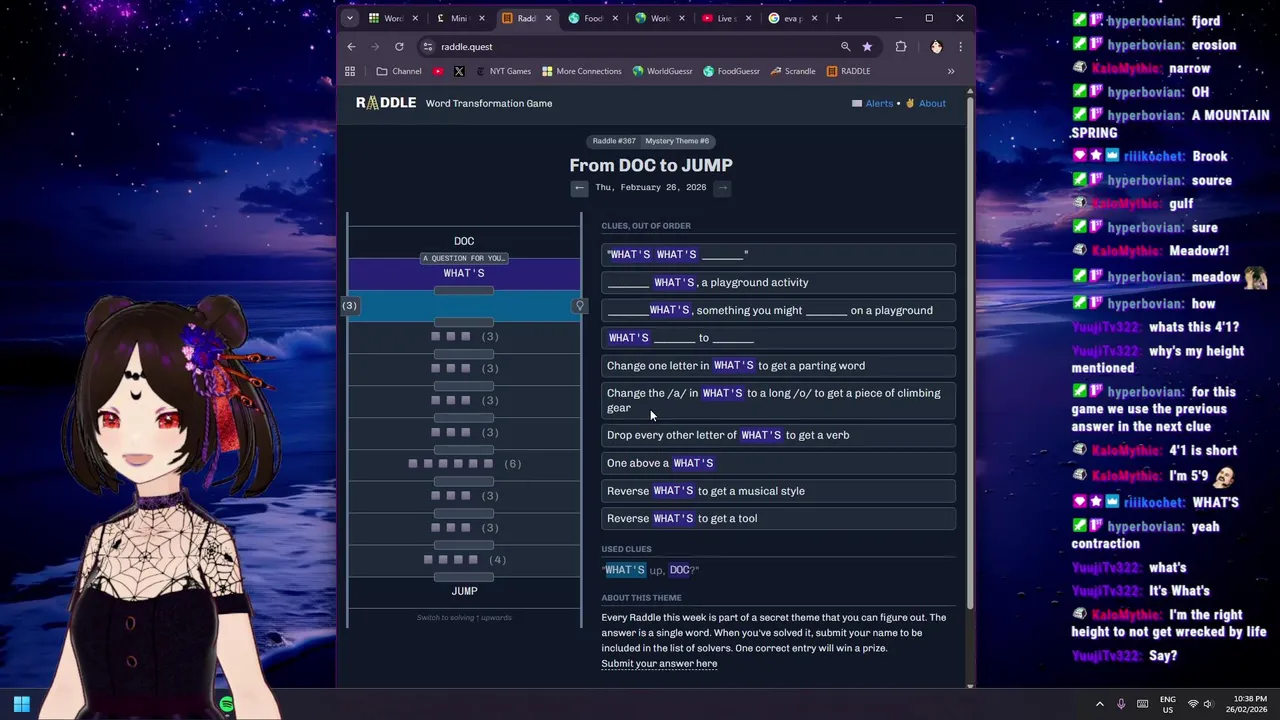Click the hint bulb icon on active row
Image resolution: width=1280 pixels, height=720 pixels.
coord(579,306)
